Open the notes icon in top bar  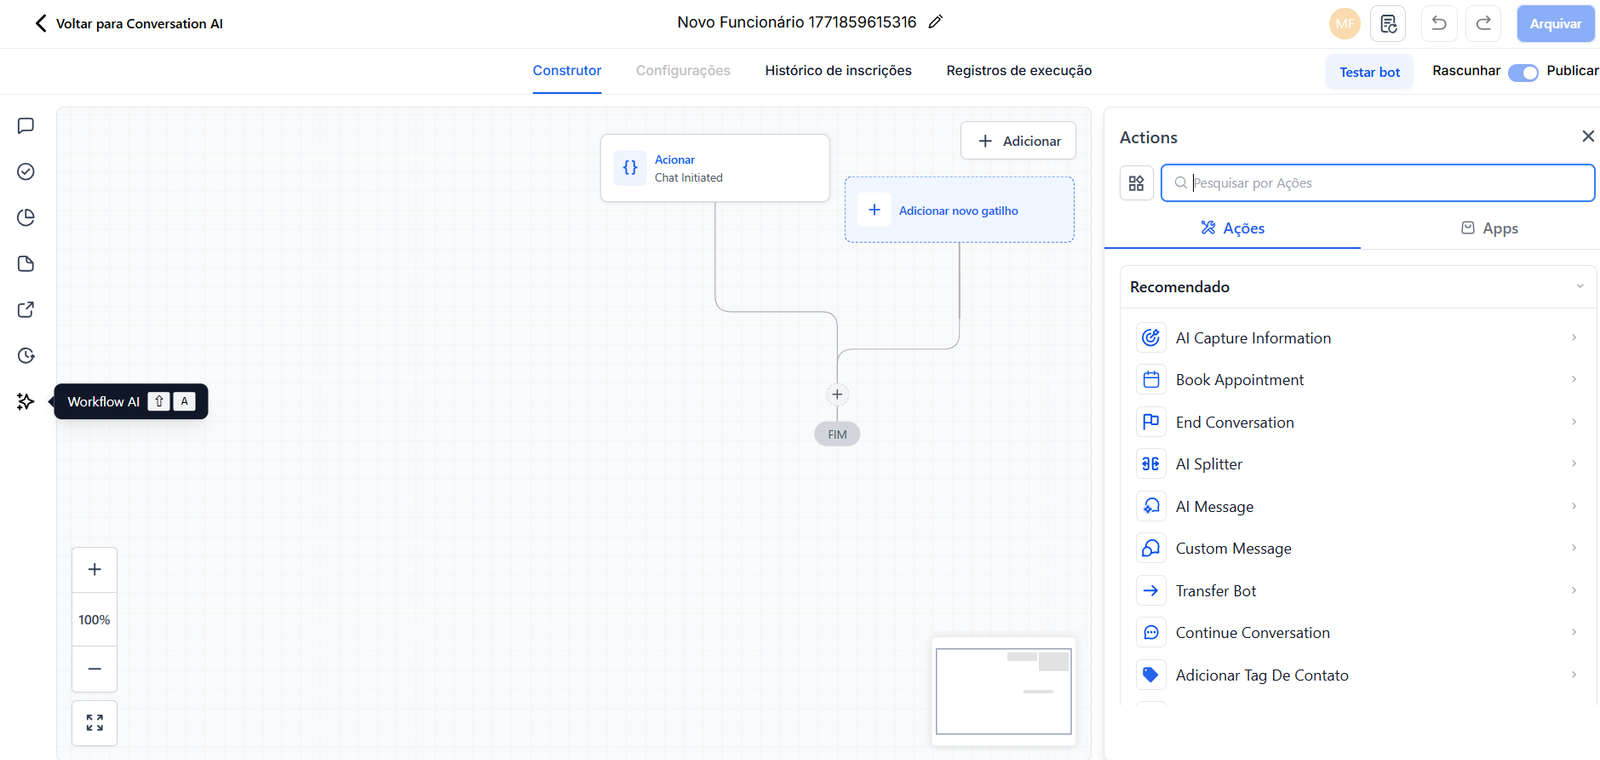1388,23
